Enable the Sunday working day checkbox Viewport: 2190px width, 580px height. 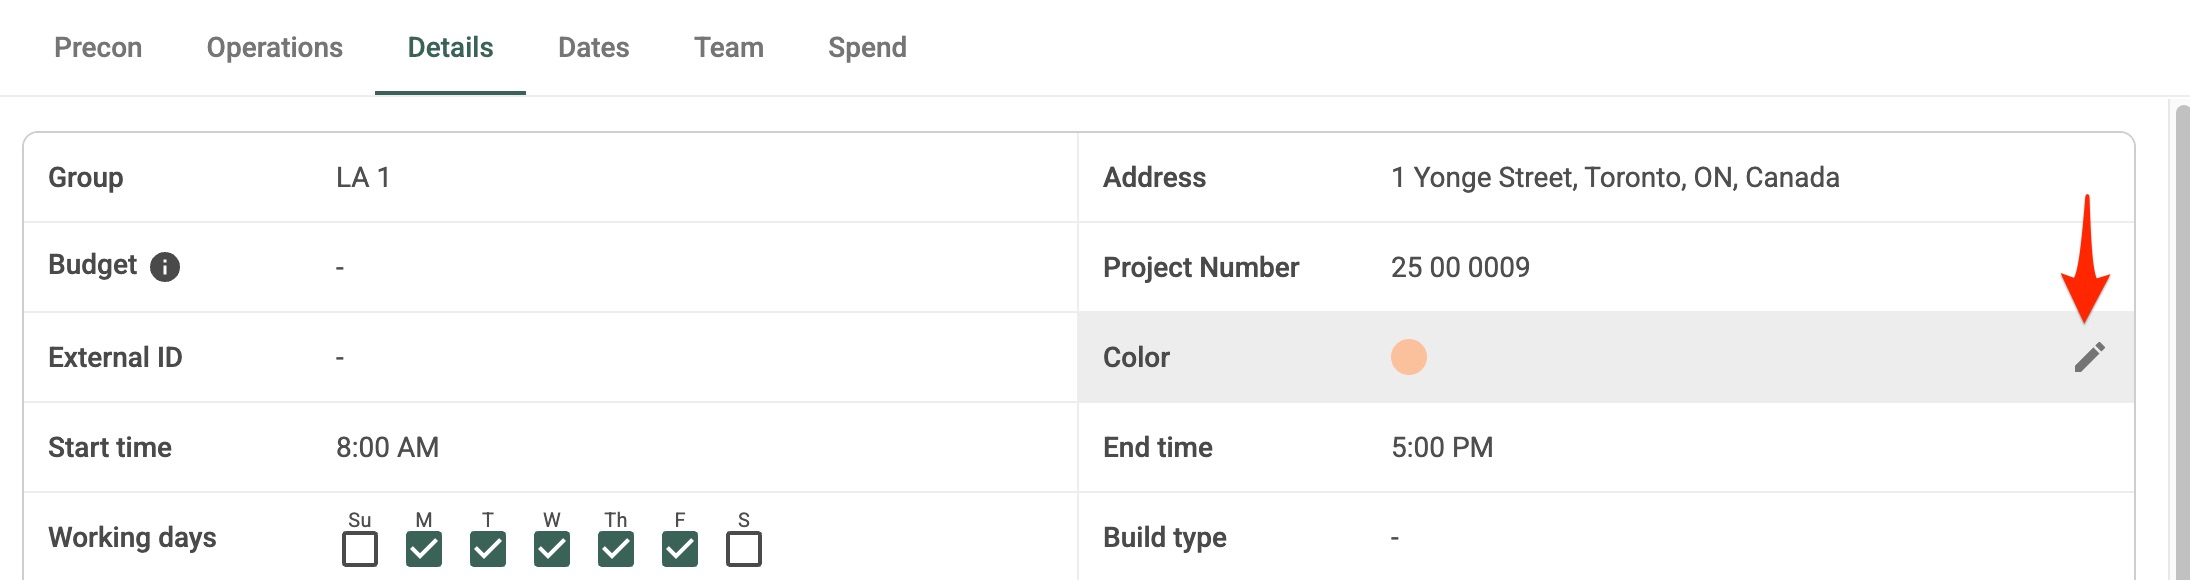click(x=360, y=549)
